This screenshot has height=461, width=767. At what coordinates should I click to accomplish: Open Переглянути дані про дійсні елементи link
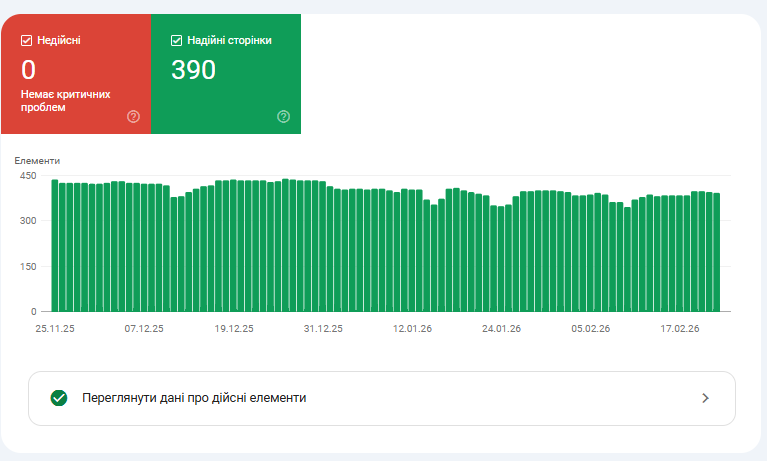[194, 398]
